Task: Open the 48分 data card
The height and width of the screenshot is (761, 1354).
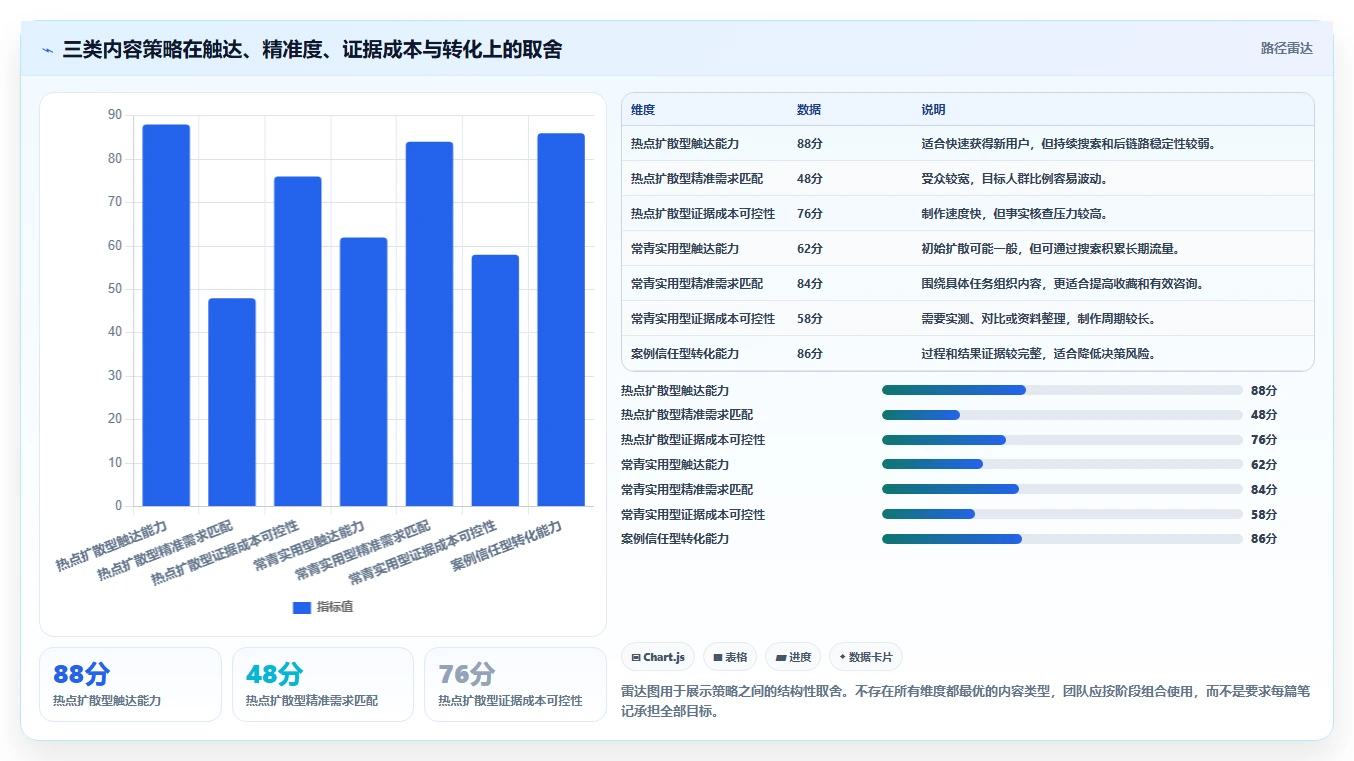Action: click(323, 684)
